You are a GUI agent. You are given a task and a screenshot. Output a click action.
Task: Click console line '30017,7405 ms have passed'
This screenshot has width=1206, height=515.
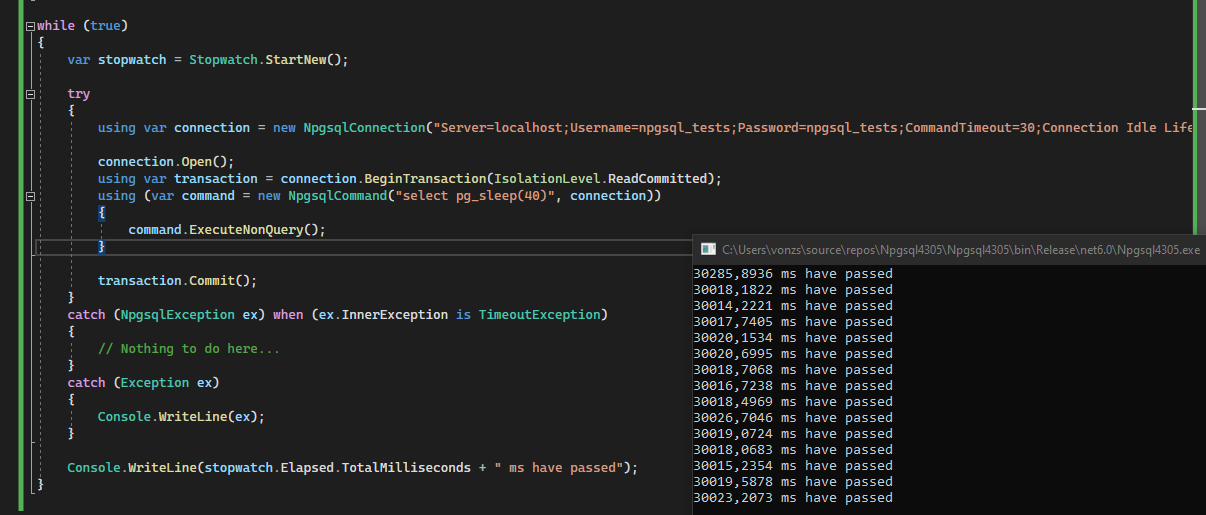(x=793, y=321)
